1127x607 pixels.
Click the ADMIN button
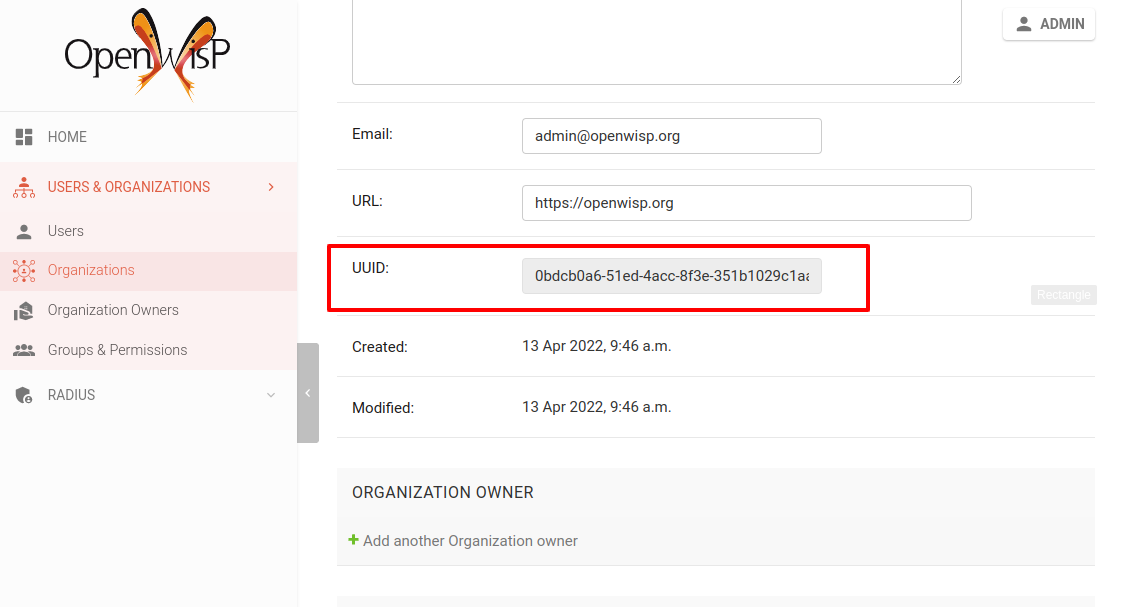pyautogui.click(x=1048, y=23)
